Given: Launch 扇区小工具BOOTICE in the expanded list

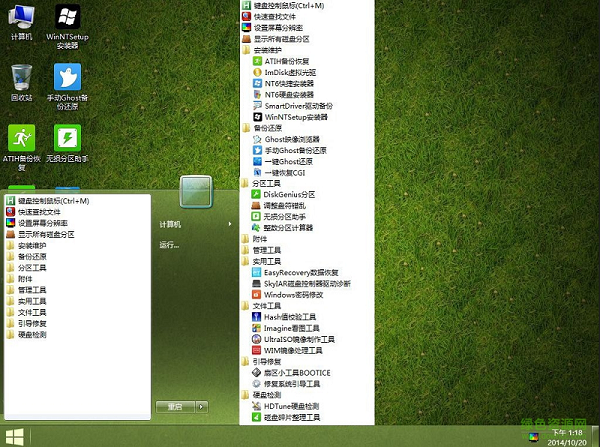Looking at the screenshot, I should (x=291, y=373).
